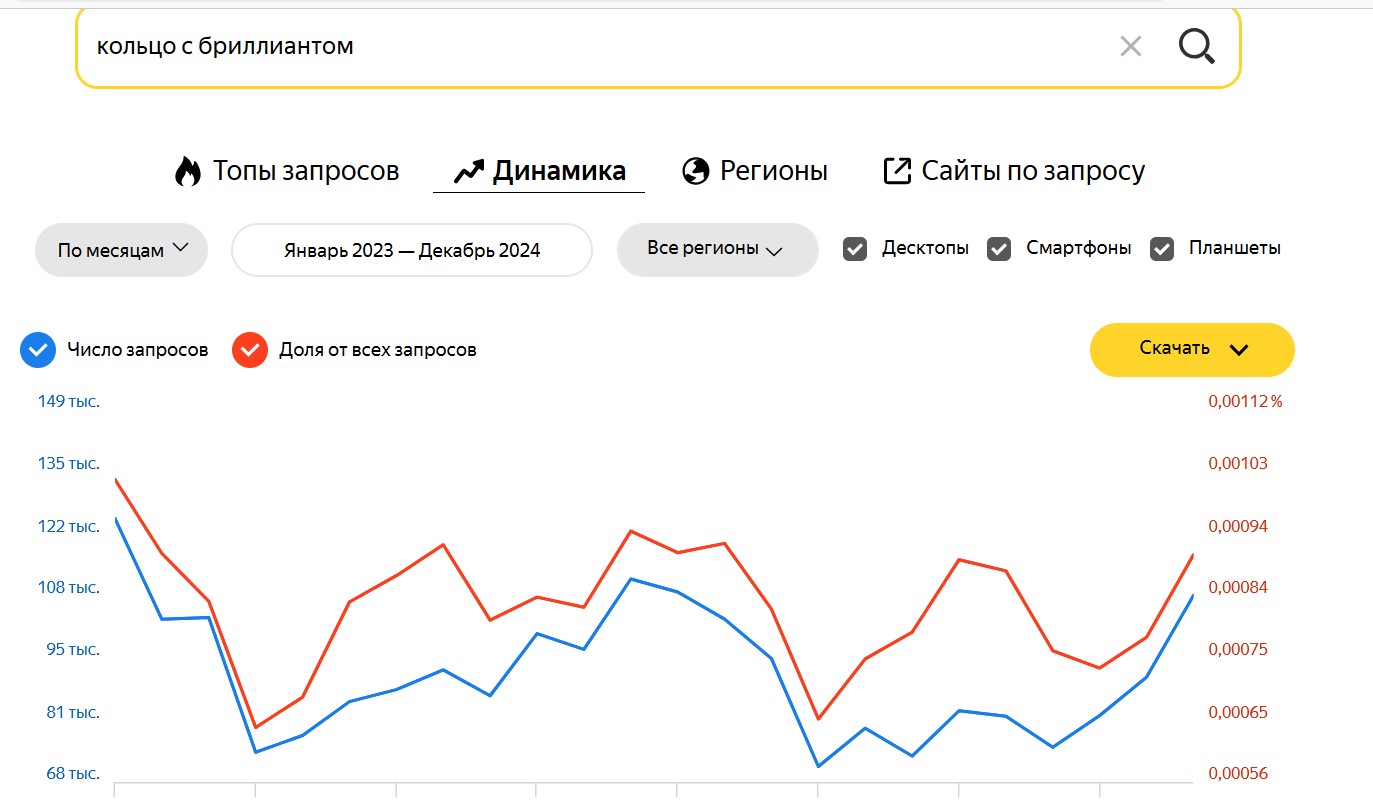The width and height of the screenshot is (1373, 806).
Task: Click the 149 тыс. axis label
Action: tap(69, 402)
